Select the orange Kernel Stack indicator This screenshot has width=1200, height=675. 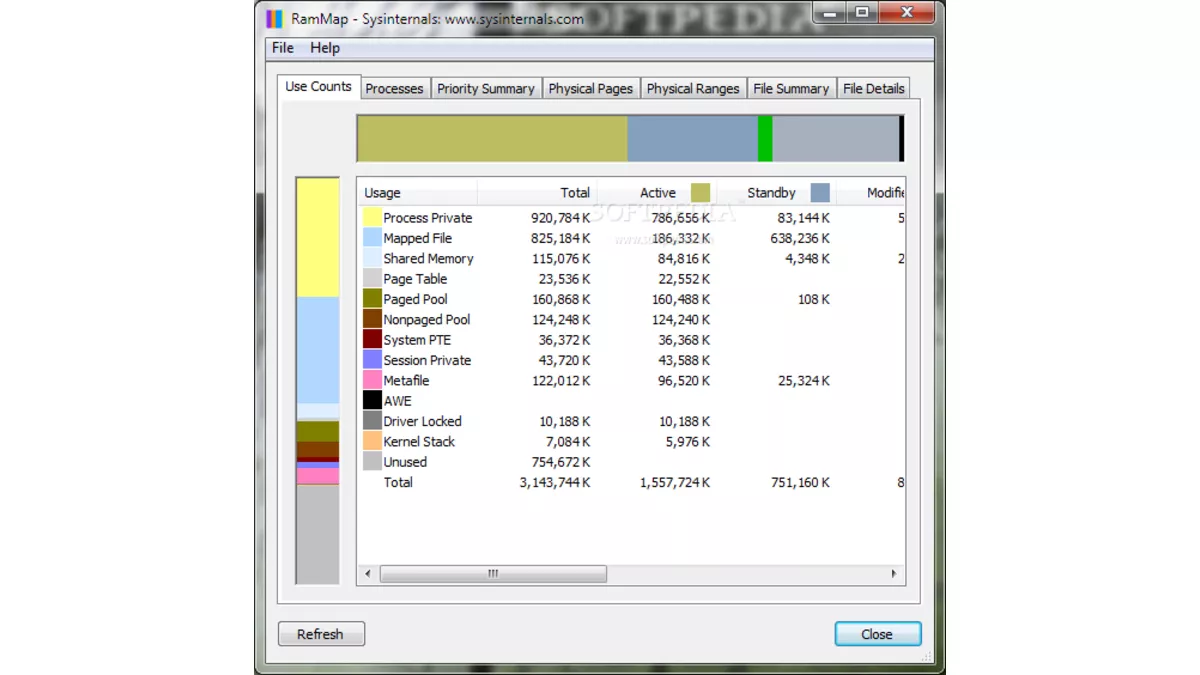(x=373, y=441)
